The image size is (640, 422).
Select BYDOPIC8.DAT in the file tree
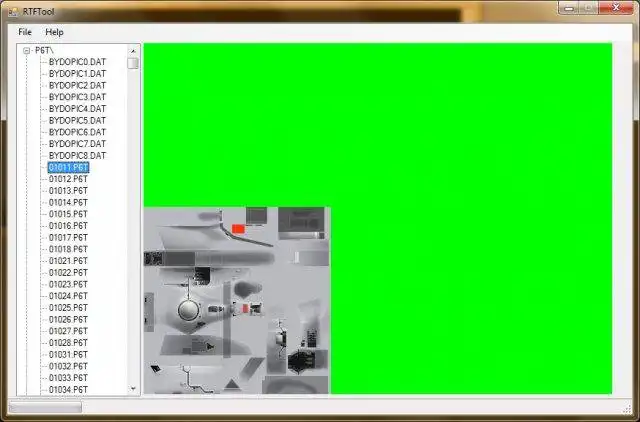click(x=77, y=156)
